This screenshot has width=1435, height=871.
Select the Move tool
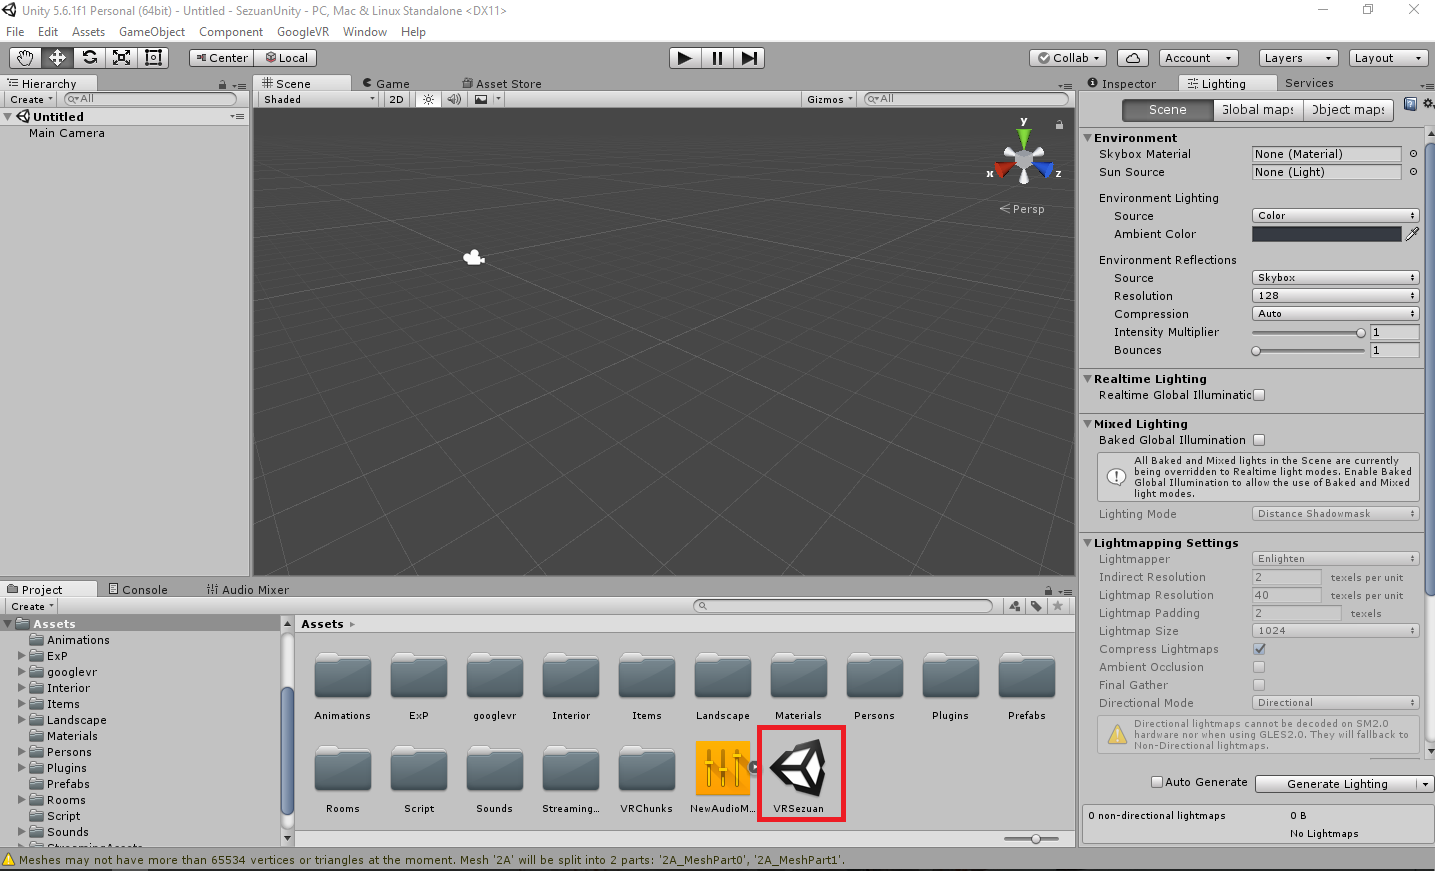click(57, 58)
